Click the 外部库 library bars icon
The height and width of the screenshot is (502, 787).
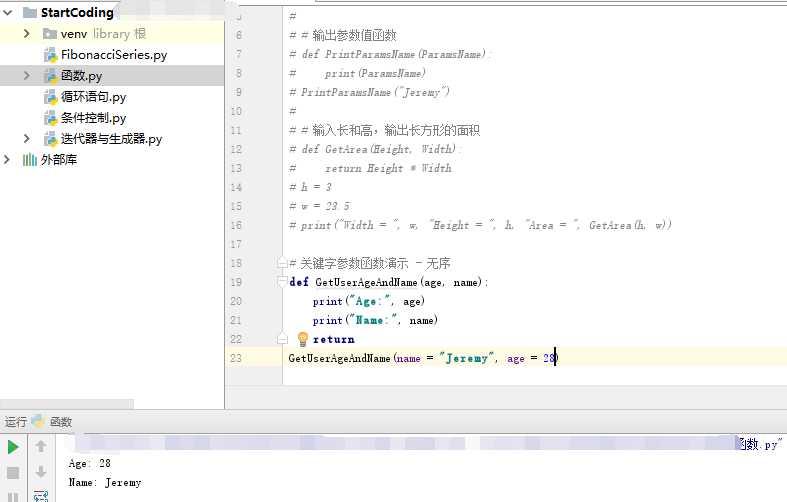click(x=30, y=160)
